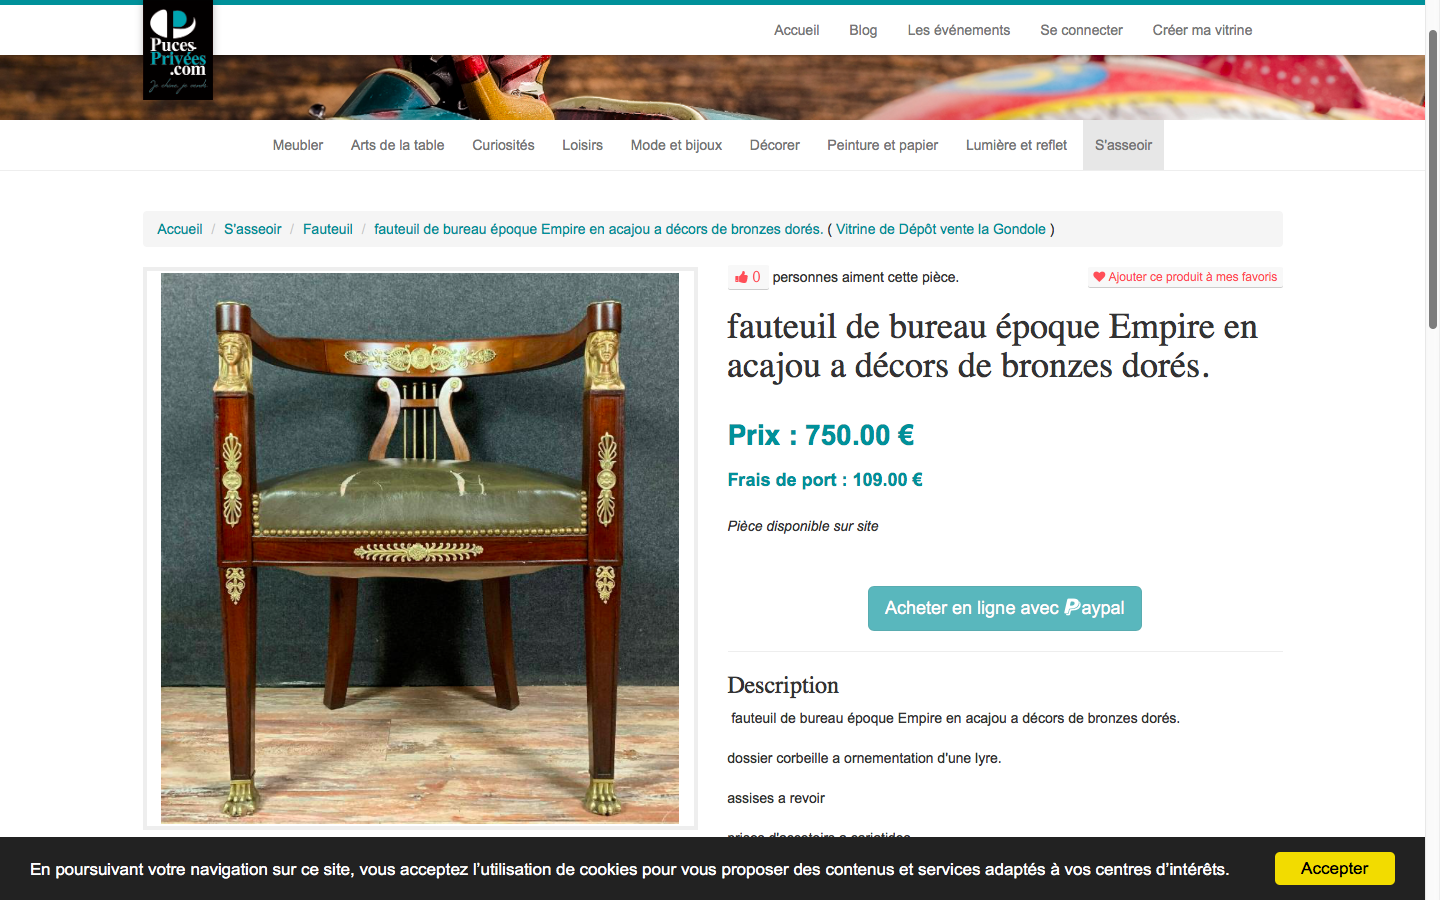1440x900 pixels.
Task: Click the Fauteuil breadcrumb link
Action: coord(328,229)
